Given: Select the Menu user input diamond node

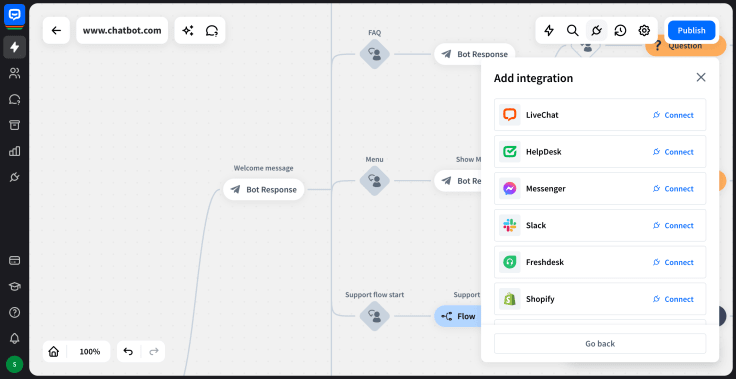Looking at the screenshot, I should 375,180.
